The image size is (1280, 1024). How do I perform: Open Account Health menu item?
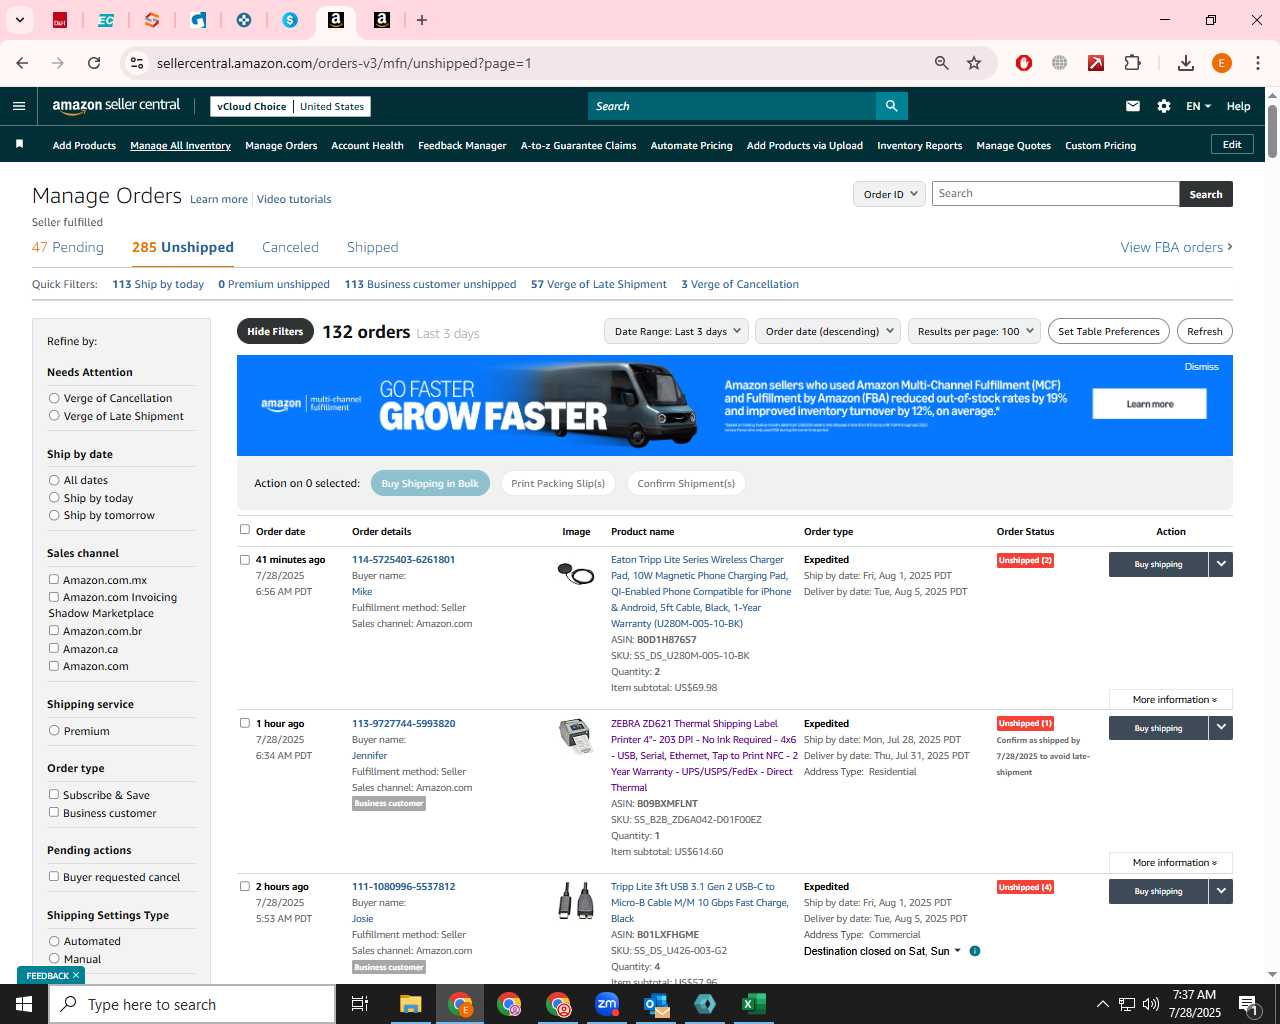click(x=367, y=145)
